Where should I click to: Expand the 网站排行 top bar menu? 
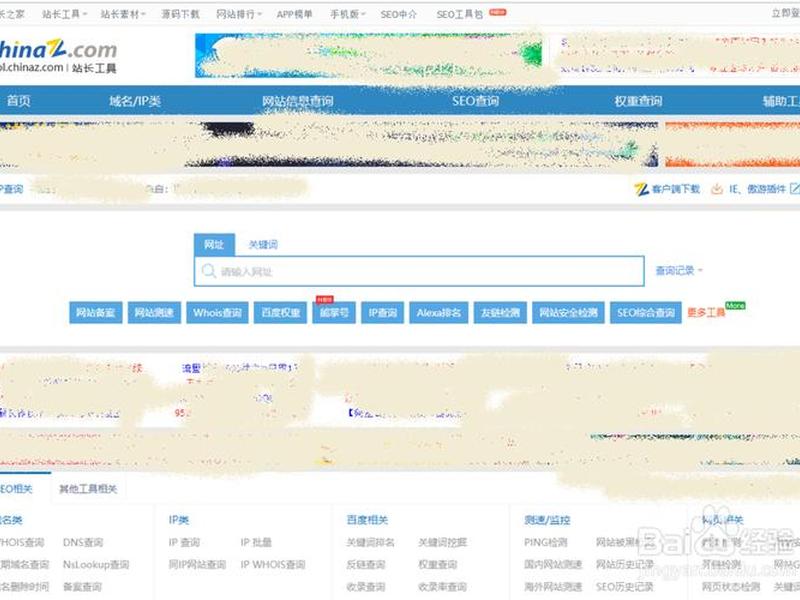[239, 14]
